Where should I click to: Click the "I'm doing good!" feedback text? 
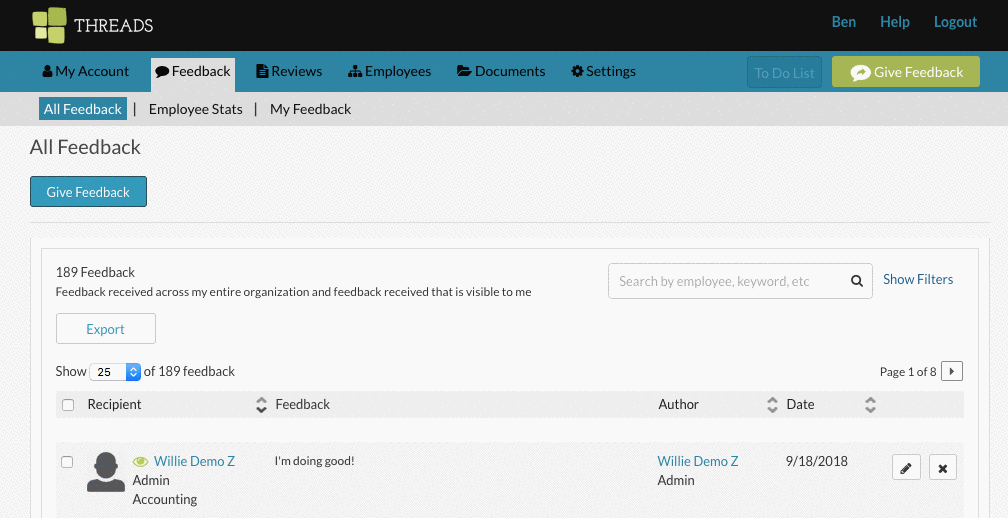point(314,461)
